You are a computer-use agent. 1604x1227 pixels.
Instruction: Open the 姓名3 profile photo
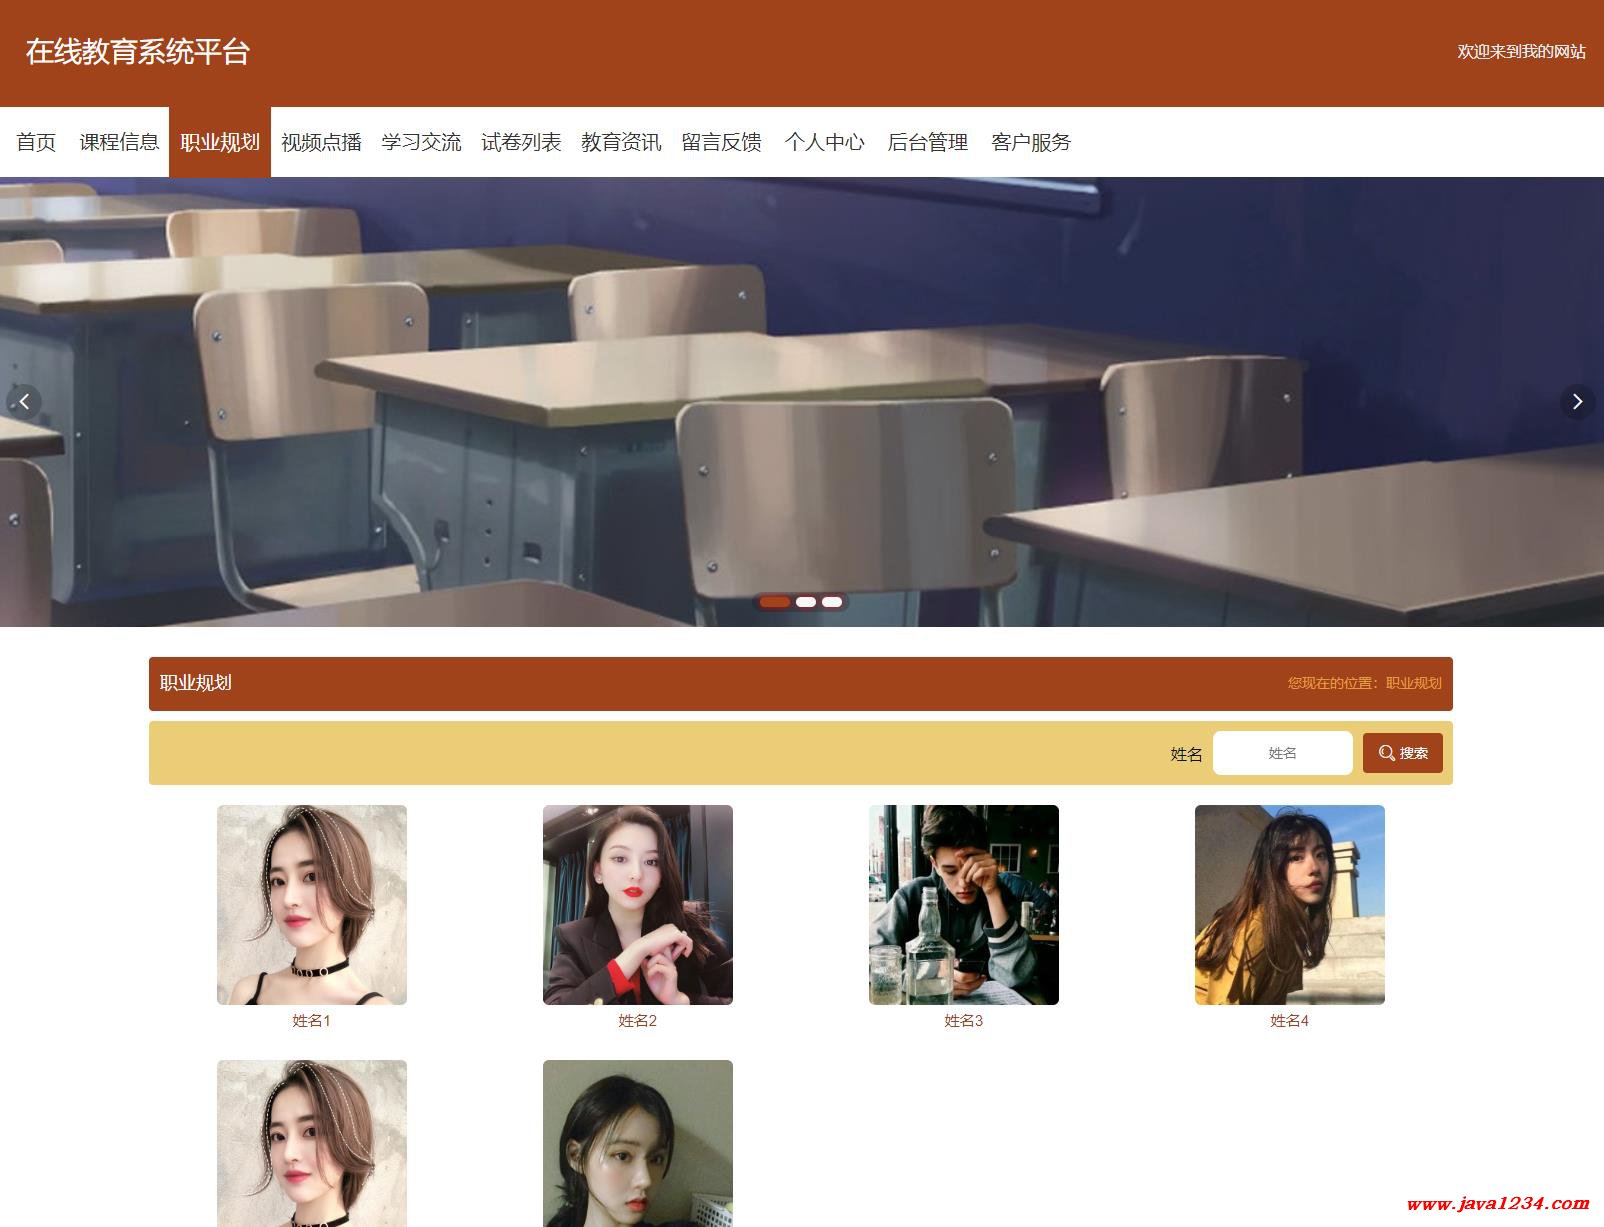pos(964,905)
